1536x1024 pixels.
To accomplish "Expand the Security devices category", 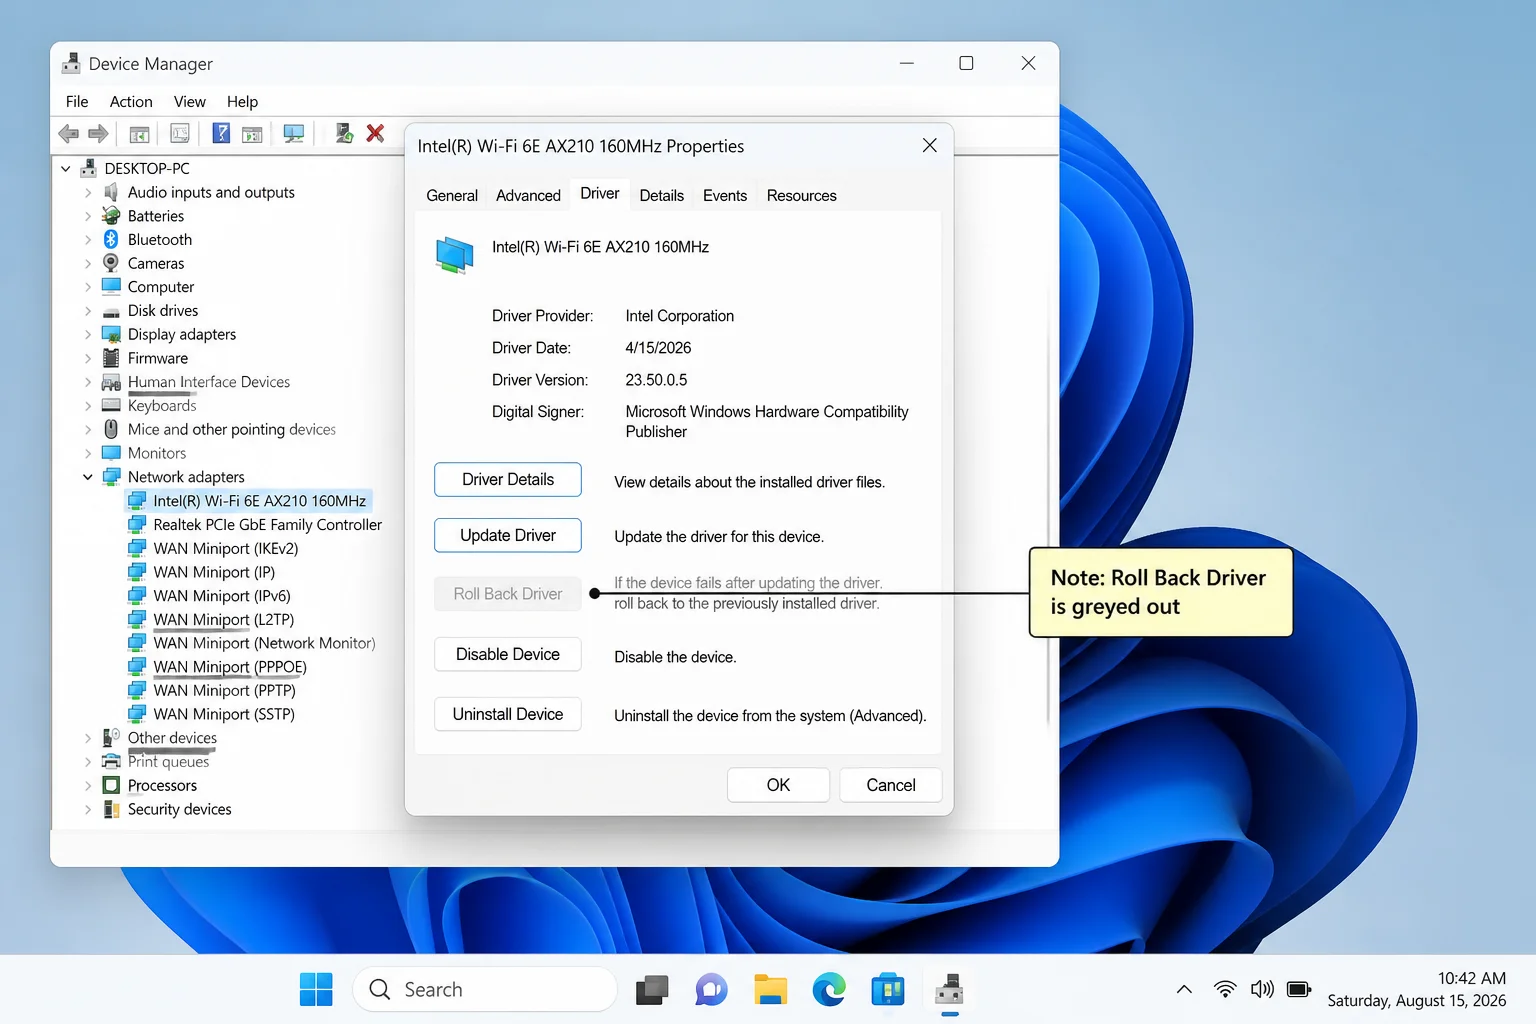I will click(88, 810).
